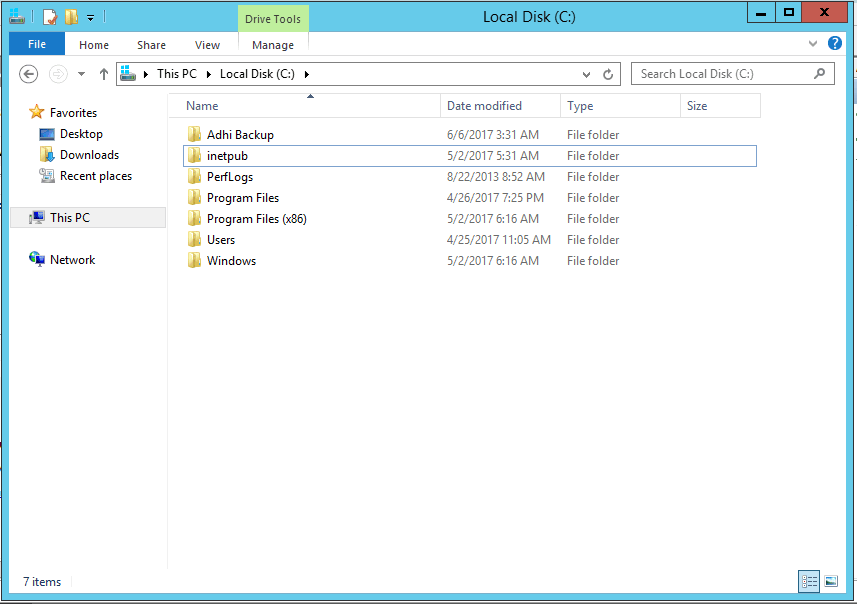Open the address bar previous locations dropdown
857x604 pixels.
click(x=586, y=74)
